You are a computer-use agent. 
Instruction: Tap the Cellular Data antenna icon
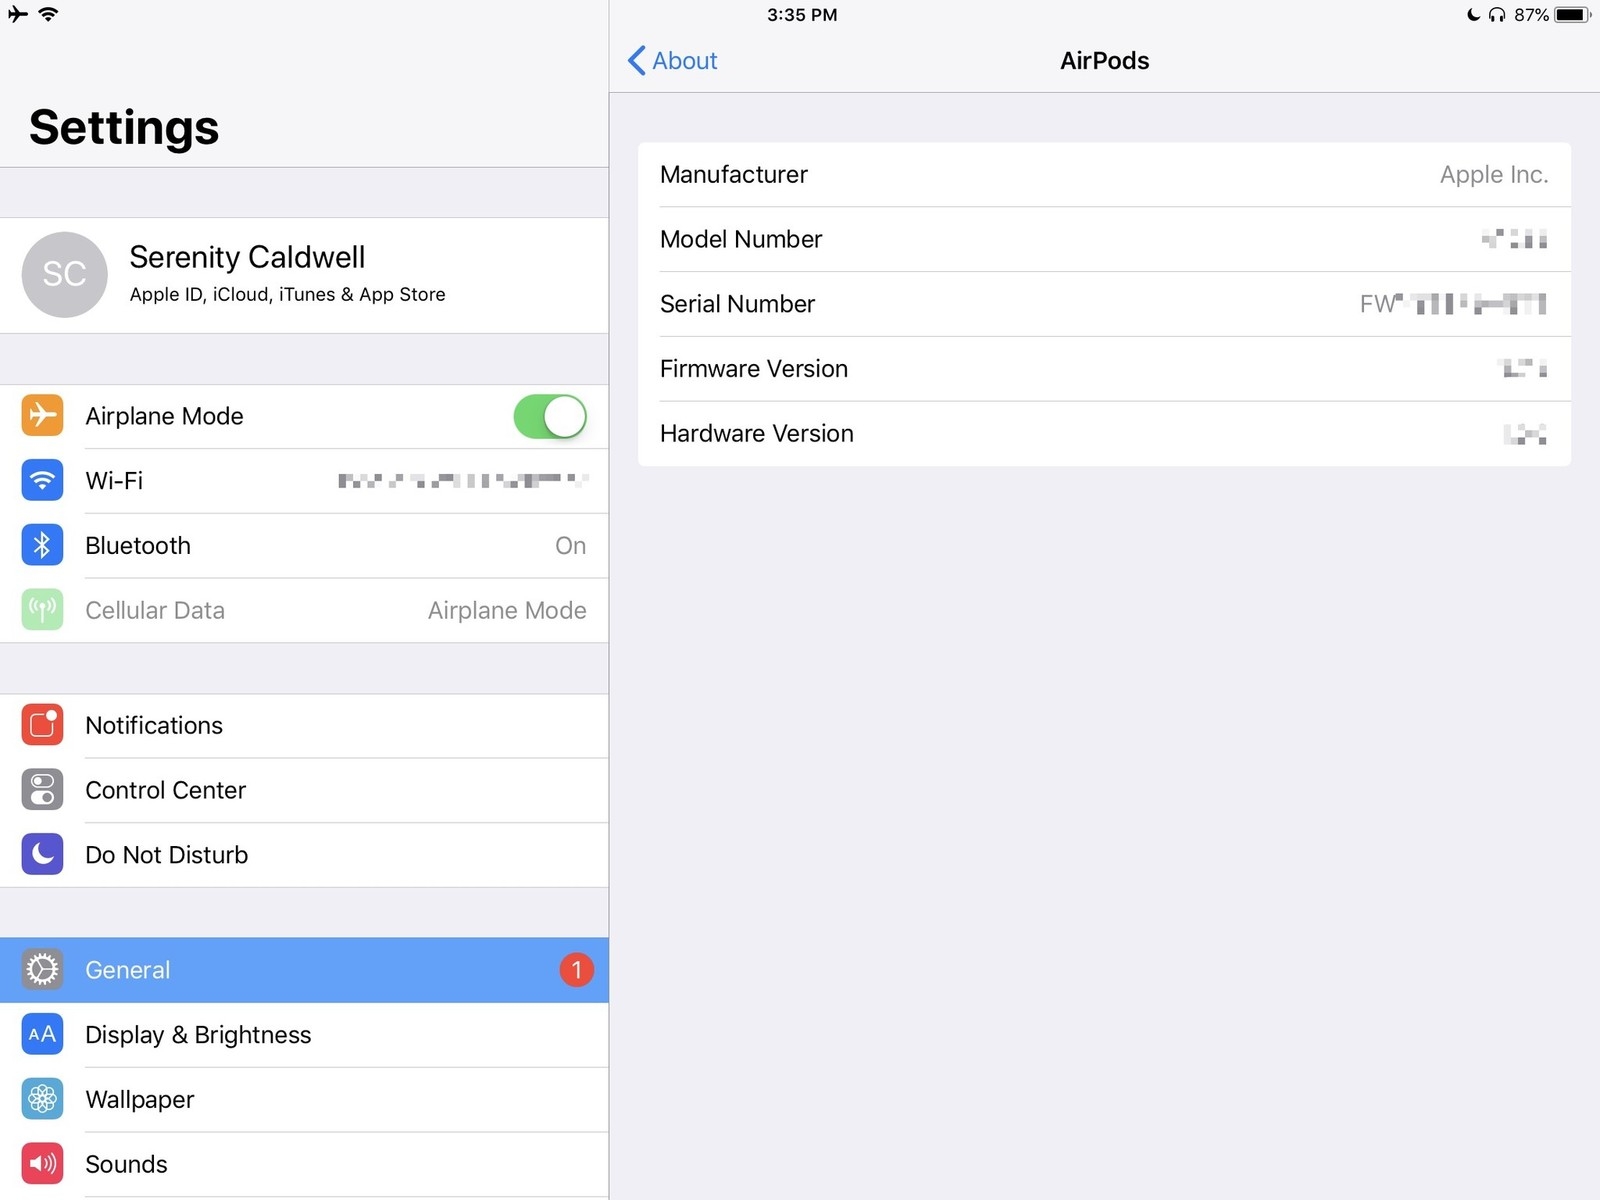pyautogui.click(x=42, y=610)
